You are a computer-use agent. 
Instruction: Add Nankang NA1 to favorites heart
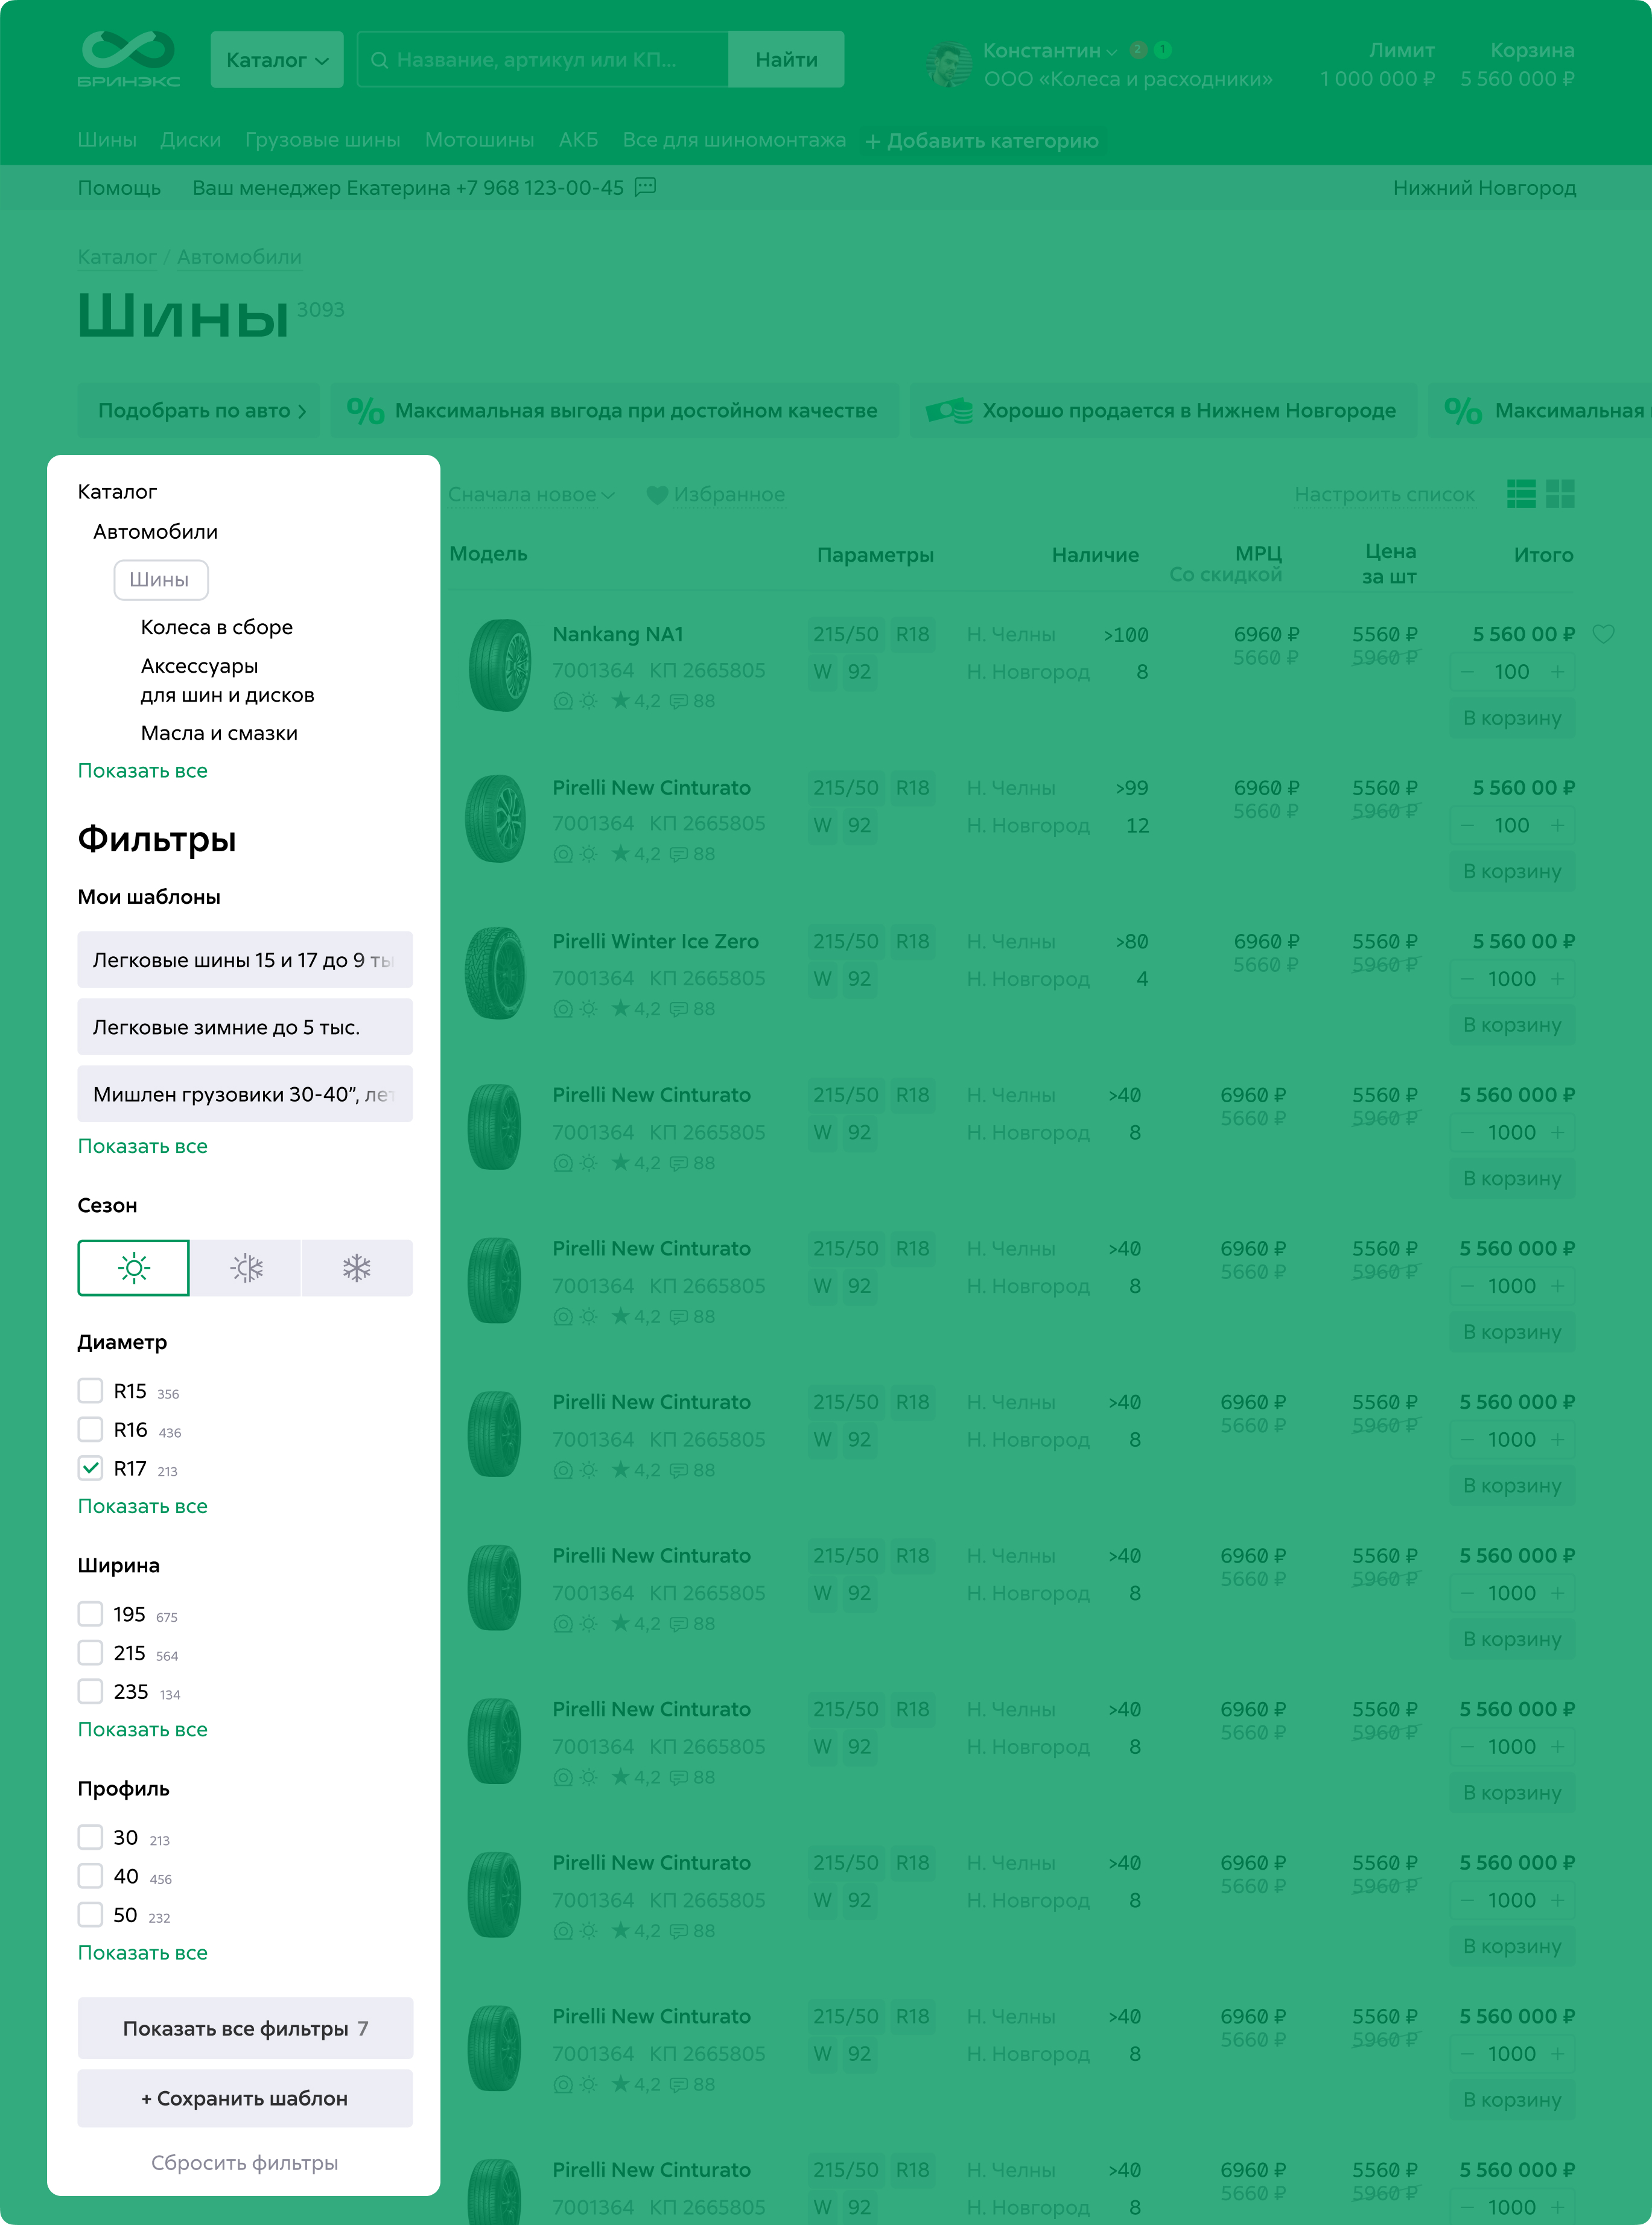tap(1603, 634)
